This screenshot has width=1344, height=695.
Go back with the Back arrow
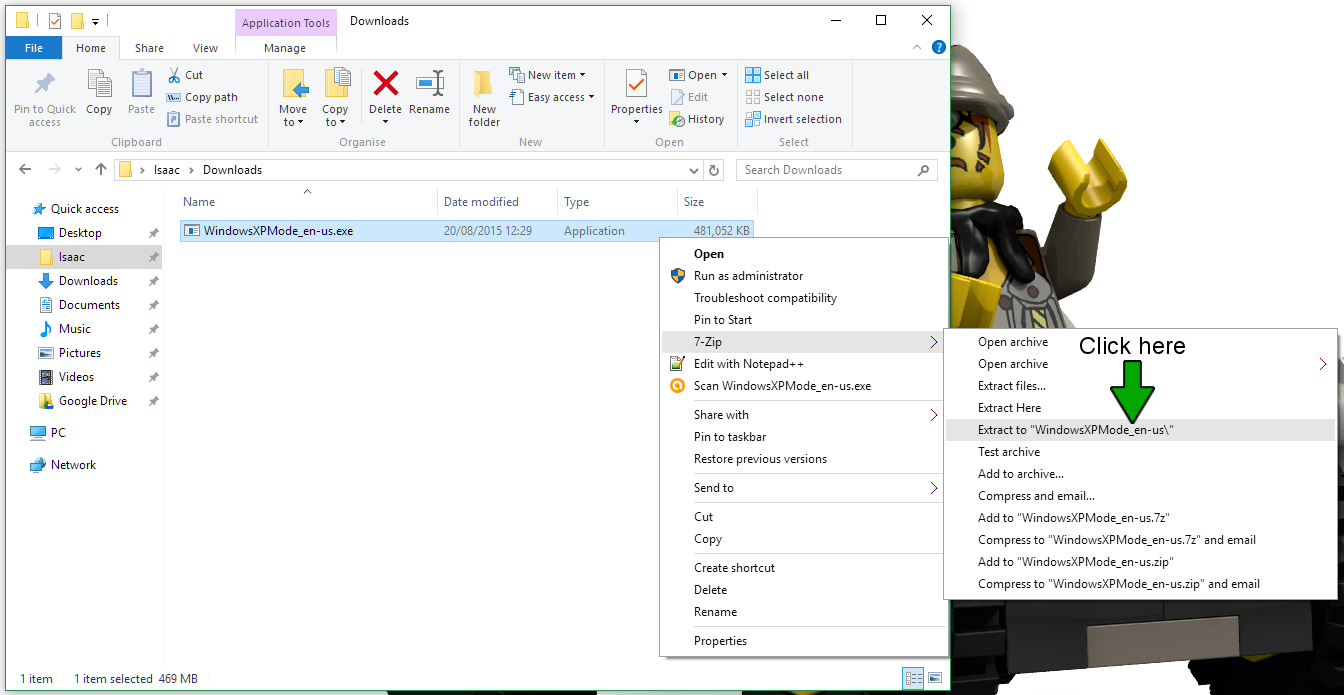click(25, 170)
